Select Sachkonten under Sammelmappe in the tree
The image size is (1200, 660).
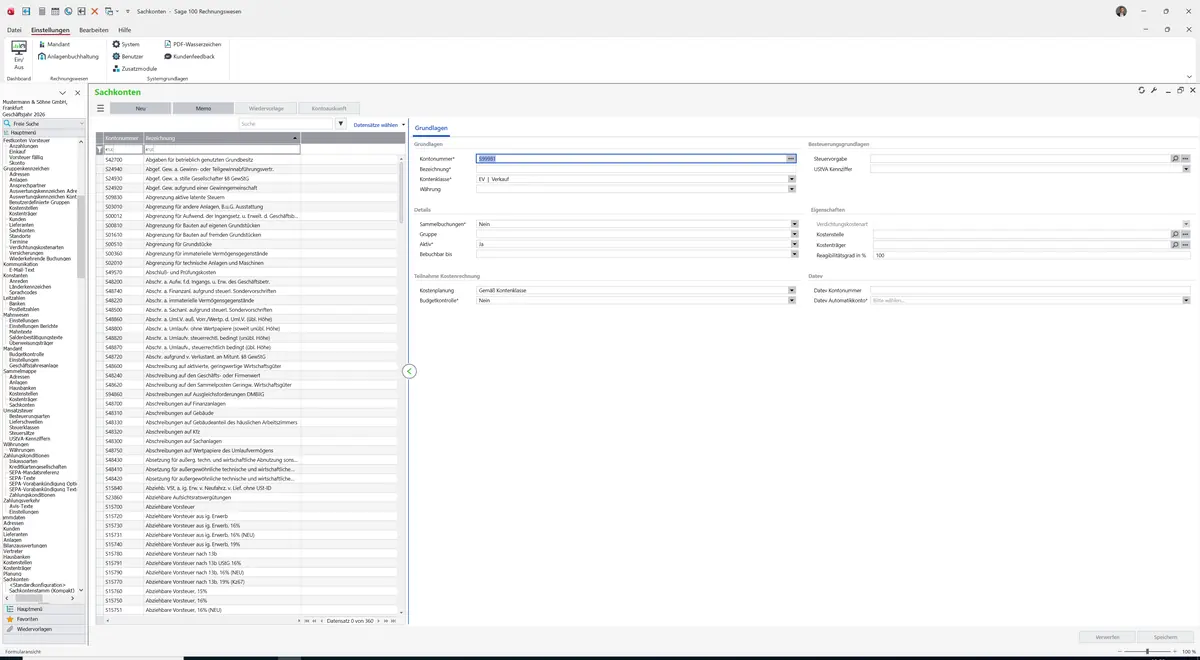[x=22, y=405]
